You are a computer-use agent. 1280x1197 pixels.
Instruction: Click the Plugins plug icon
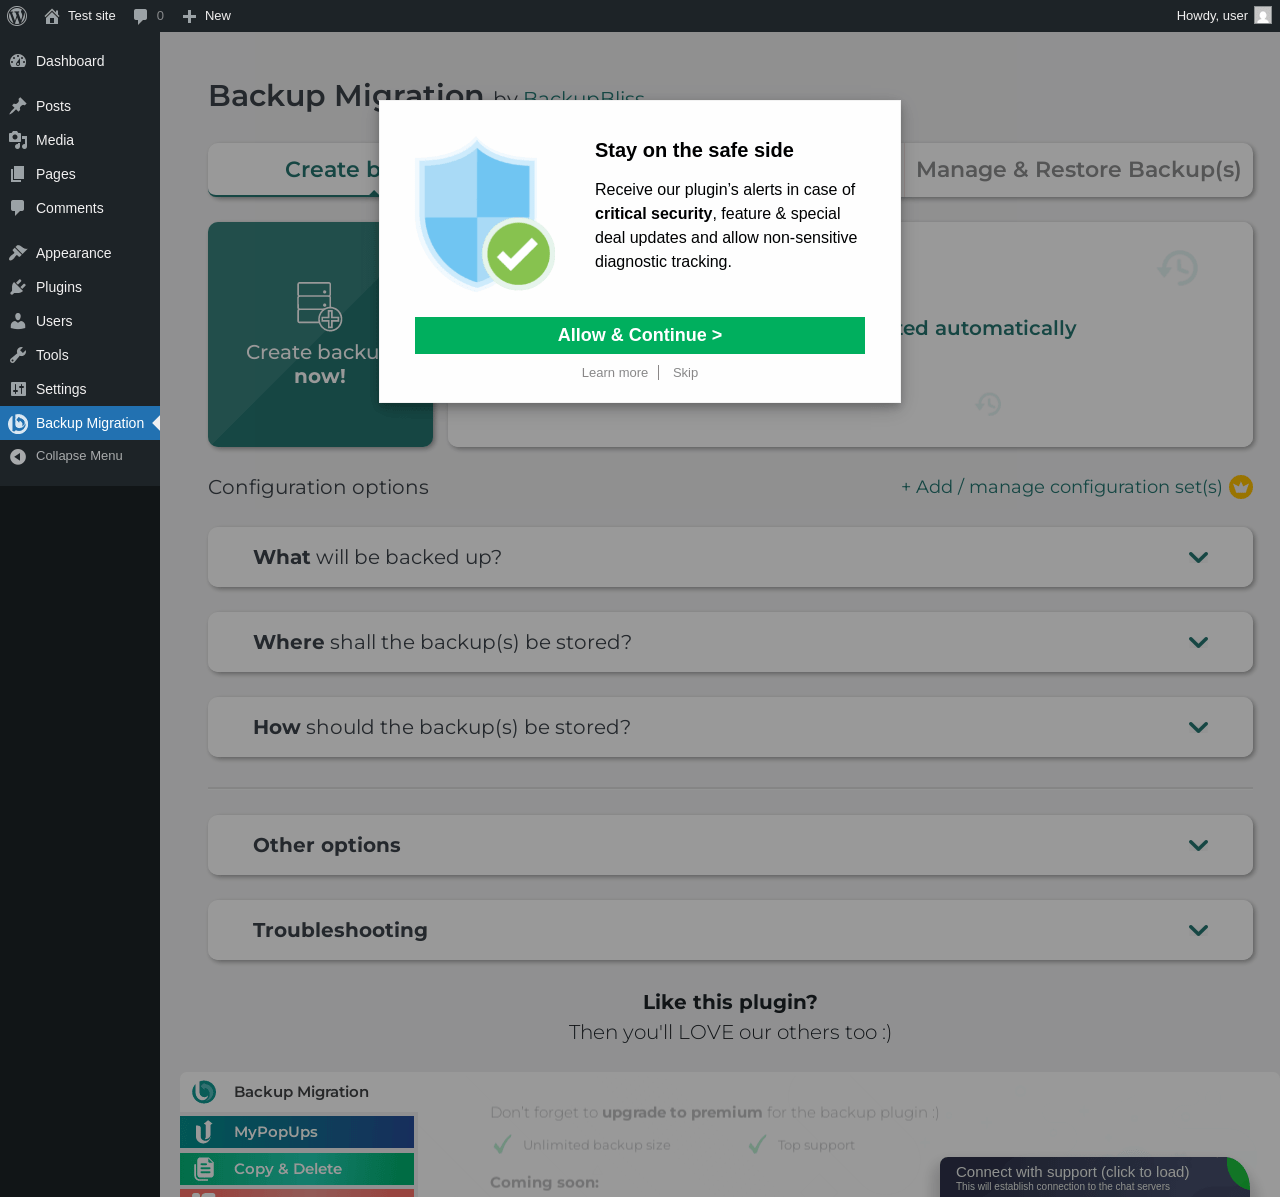(18, 287)
